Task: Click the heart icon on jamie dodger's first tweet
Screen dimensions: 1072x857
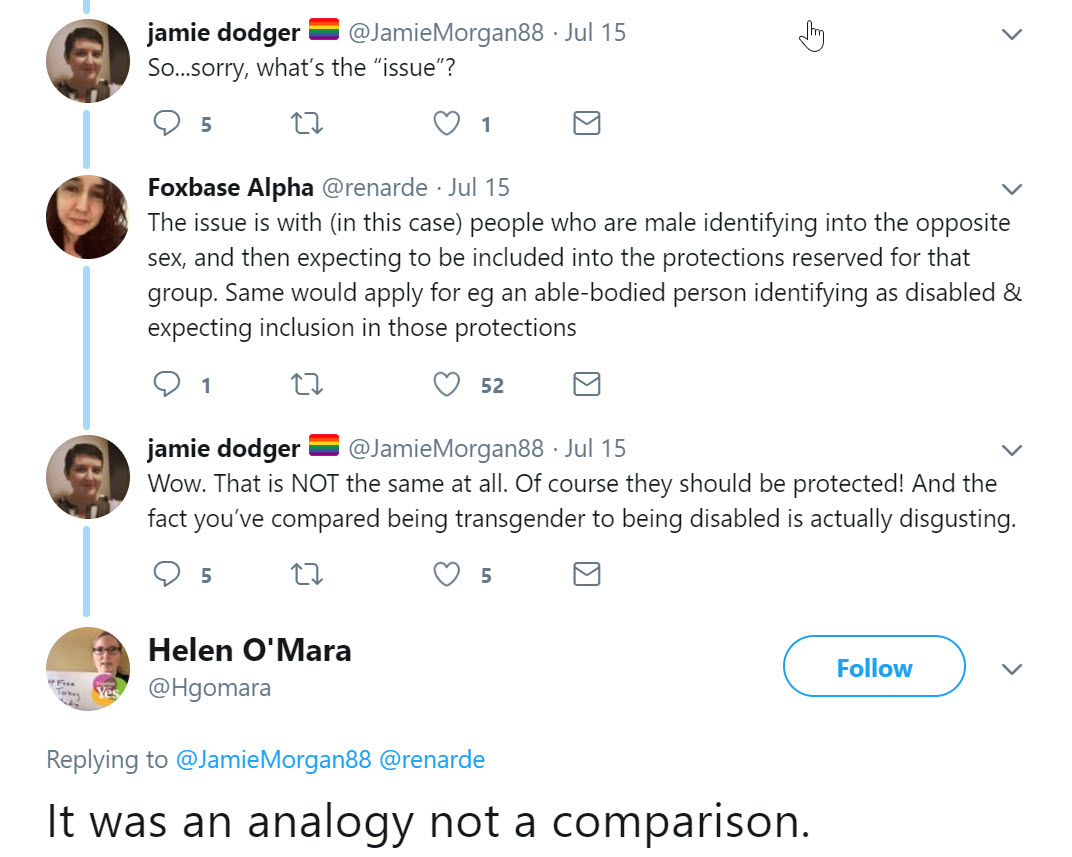Action: coord(446,123)
